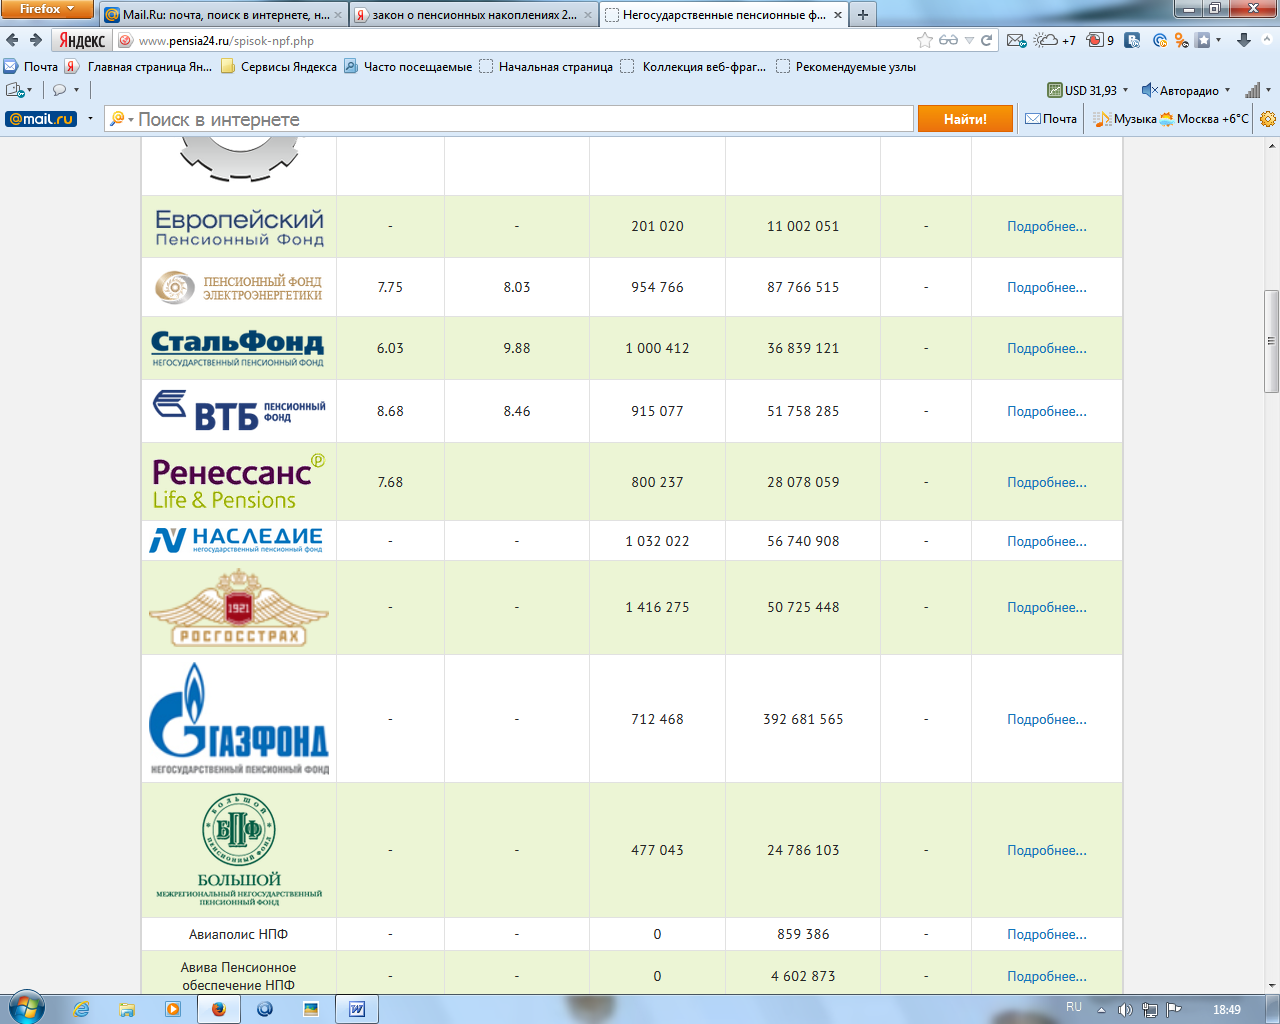Open Internet Explorer from the taskbar

click(81, 1009)
